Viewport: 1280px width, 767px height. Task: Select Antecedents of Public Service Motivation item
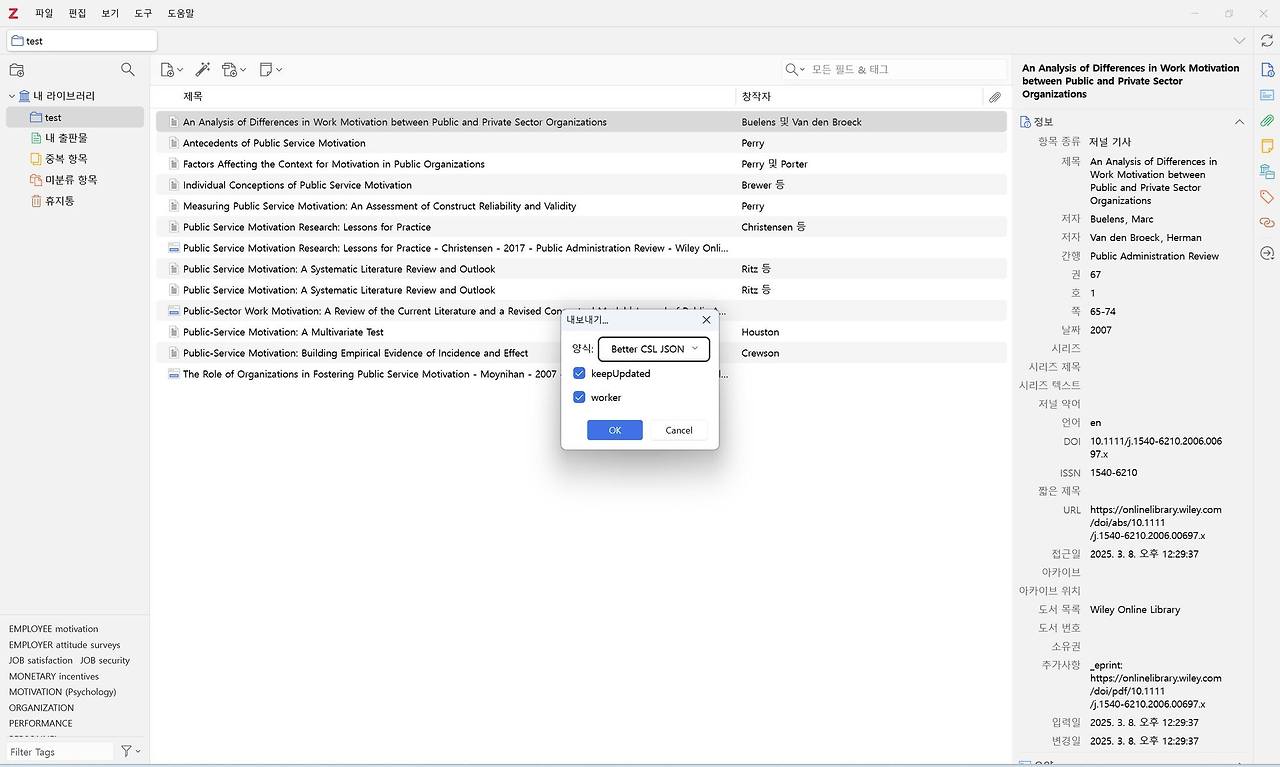[581, 143]
